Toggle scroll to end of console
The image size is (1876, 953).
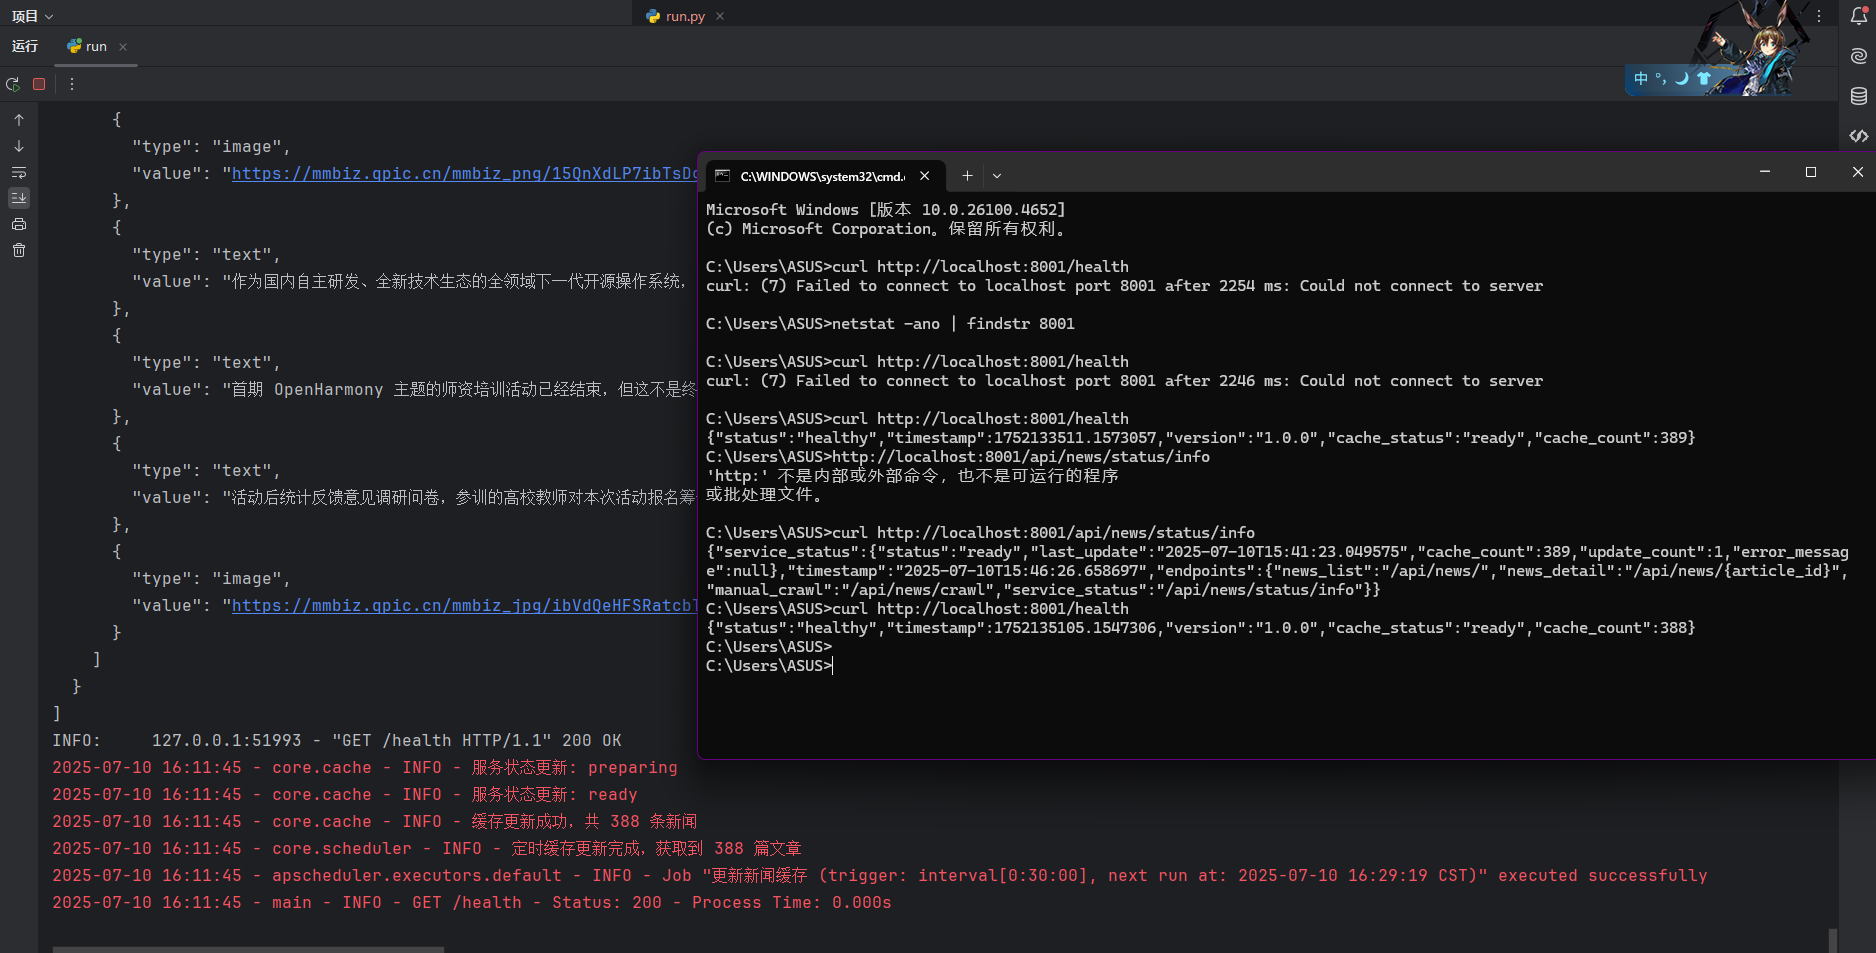click(x=19, y=198)
